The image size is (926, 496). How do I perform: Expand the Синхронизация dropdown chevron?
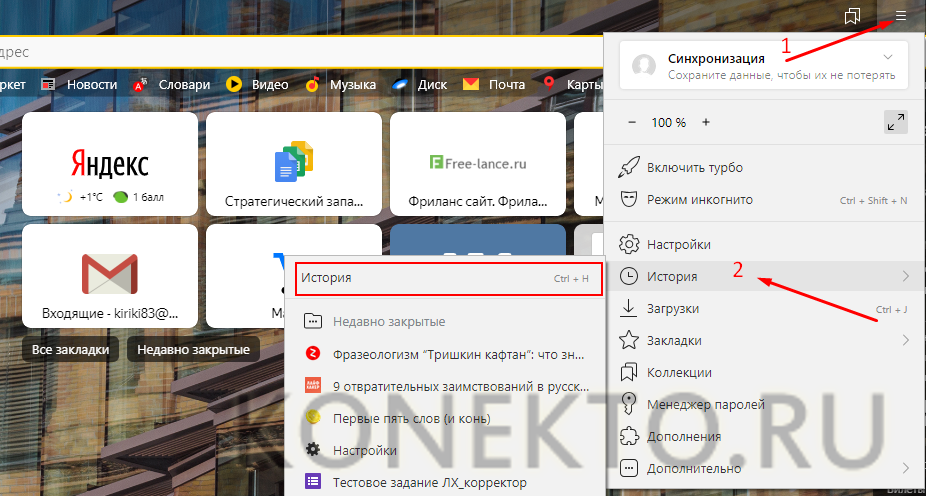pos(888,57)
